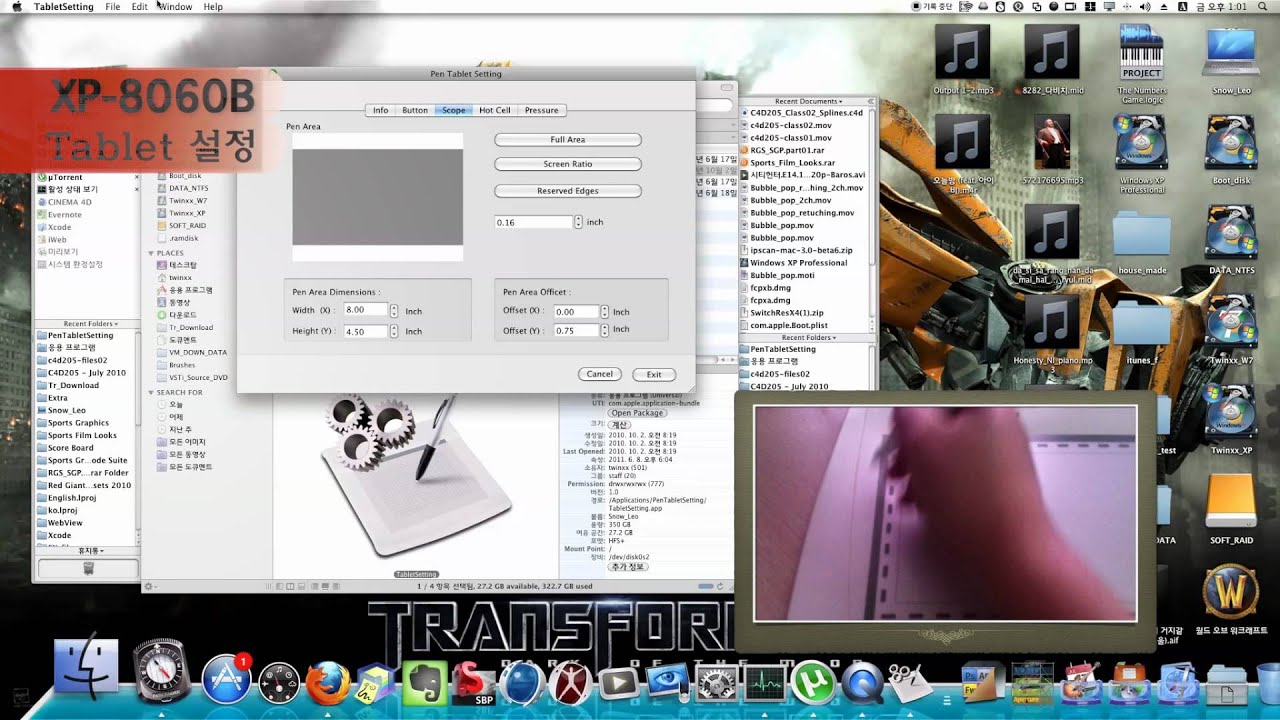The width and height of the screenshot is (1280, 720).
Task: Adjust the Width (X) stepper
Action: click(394, 311)
